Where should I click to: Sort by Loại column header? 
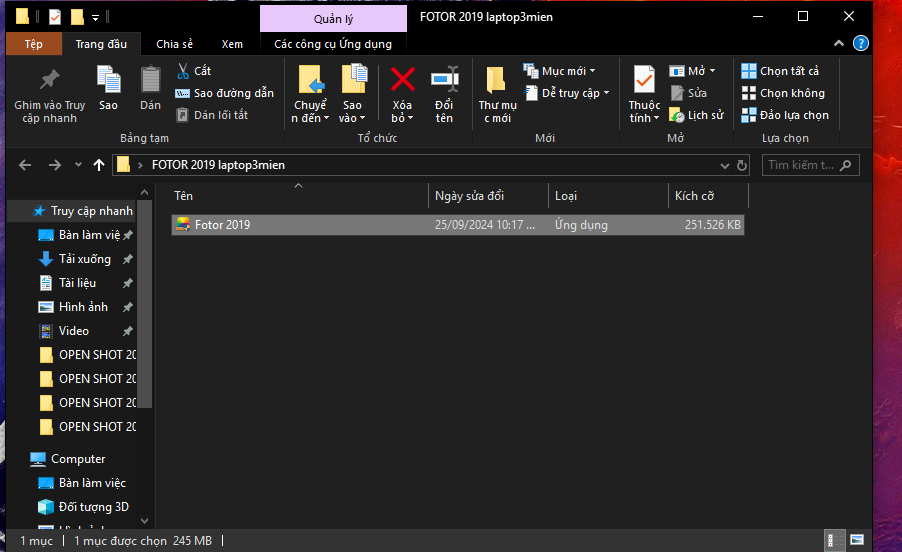coord(608,196)
